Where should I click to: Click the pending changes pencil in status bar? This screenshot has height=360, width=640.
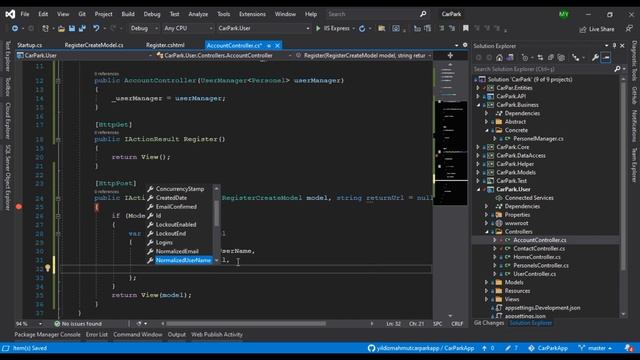508,348
